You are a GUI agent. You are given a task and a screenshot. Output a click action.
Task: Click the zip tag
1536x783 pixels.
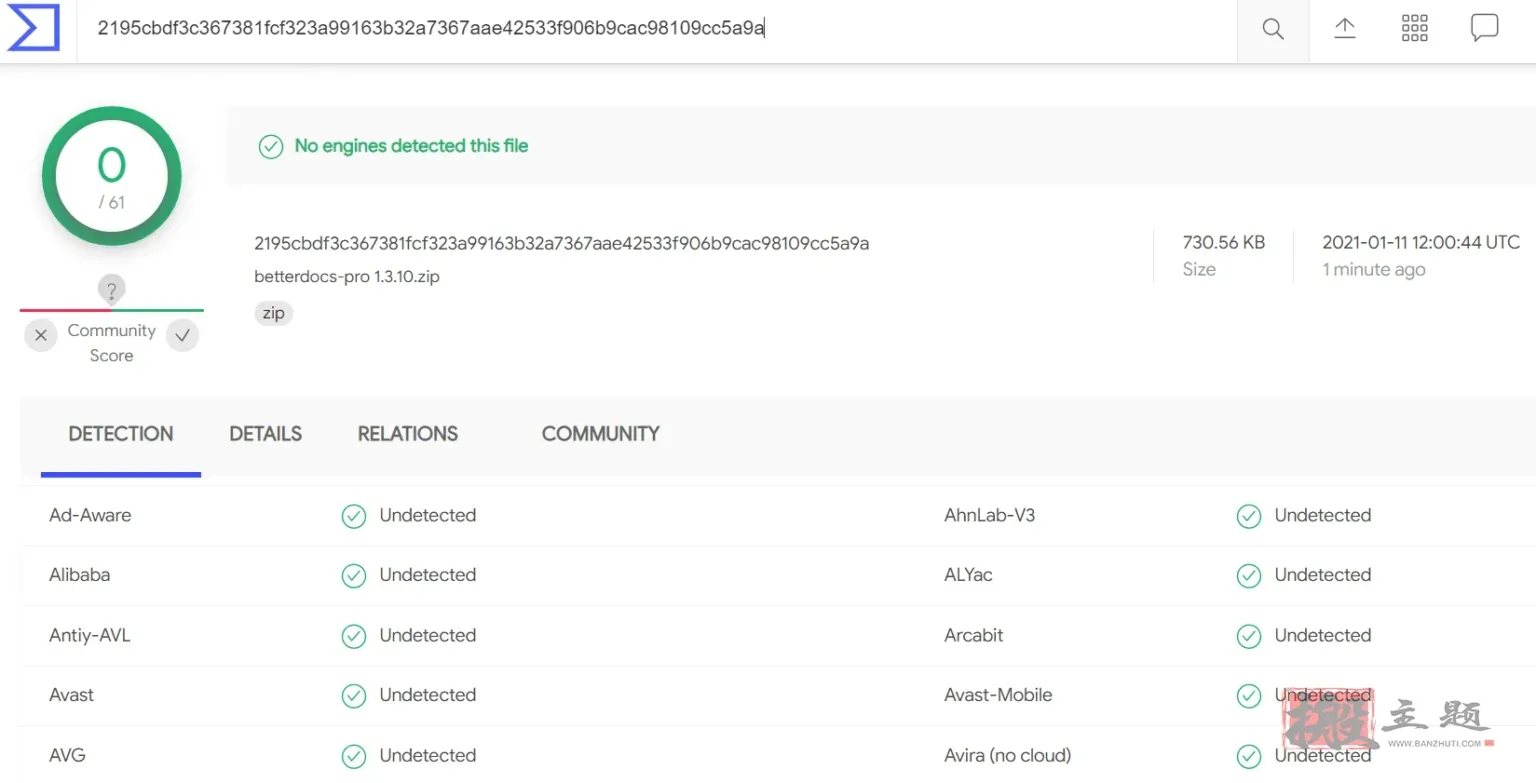click(x=273, y=313)
